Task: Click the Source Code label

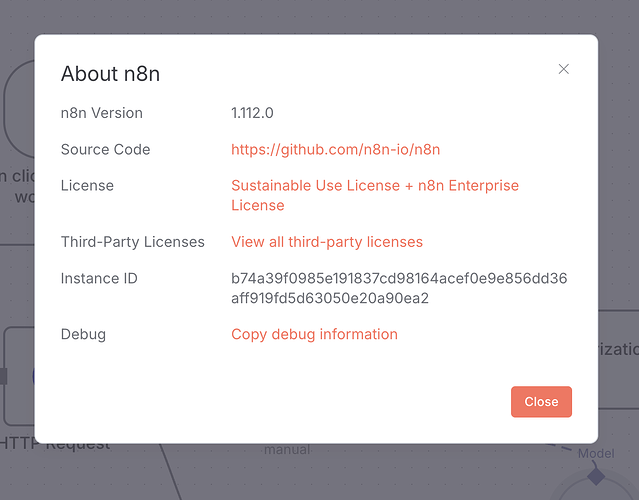Action: (105, 149)
